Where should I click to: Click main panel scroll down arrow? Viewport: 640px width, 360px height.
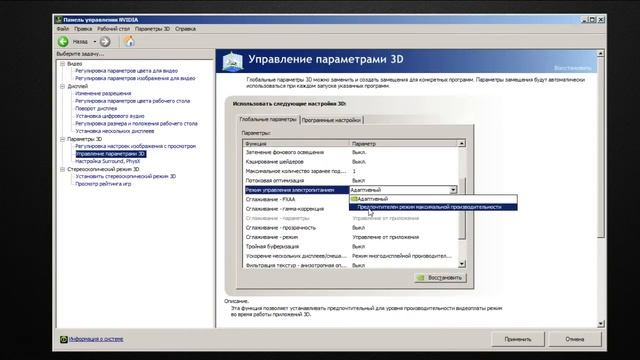pyautogui.click(x=600, y=324)
